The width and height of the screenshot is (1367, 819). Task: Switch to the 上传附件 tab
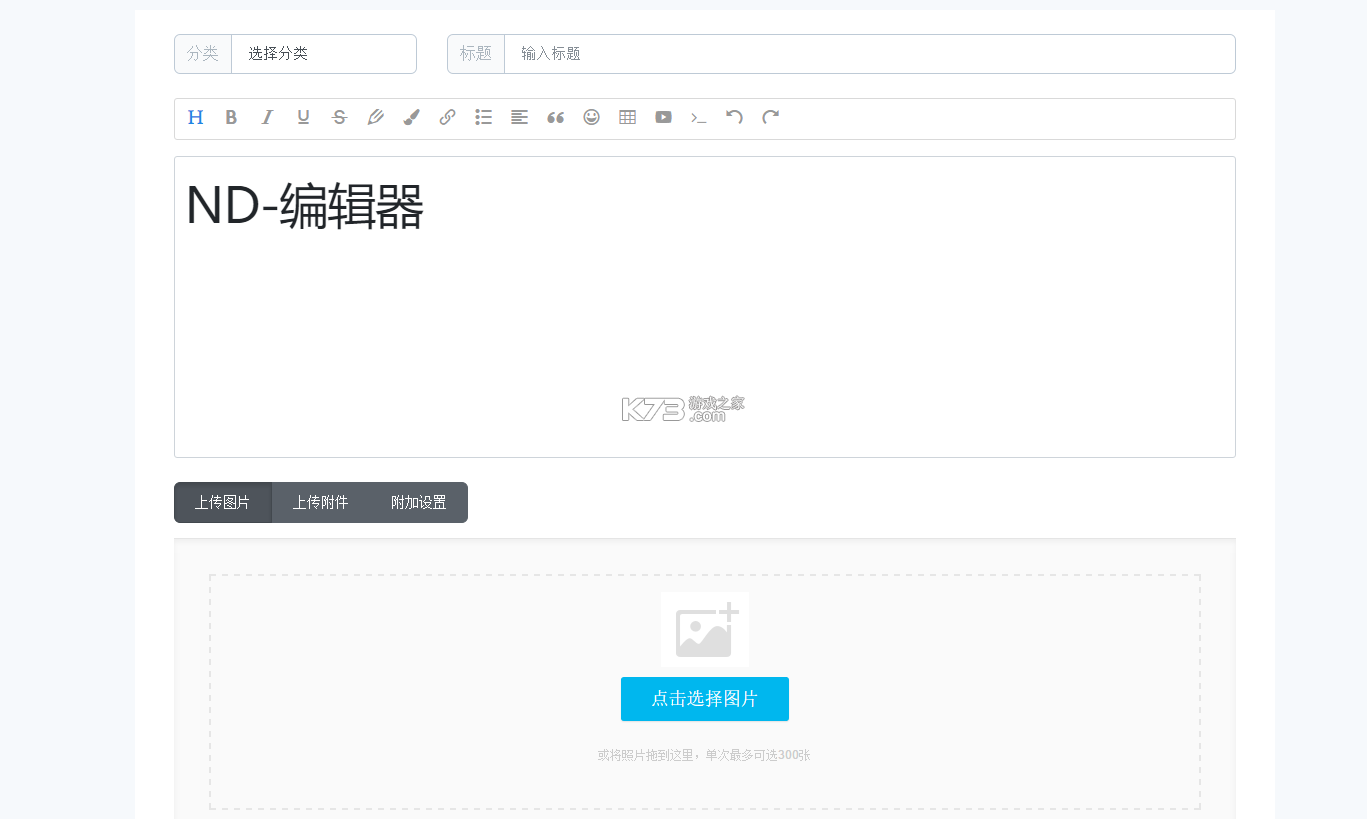pyautogui.click(x=321, y=502)
